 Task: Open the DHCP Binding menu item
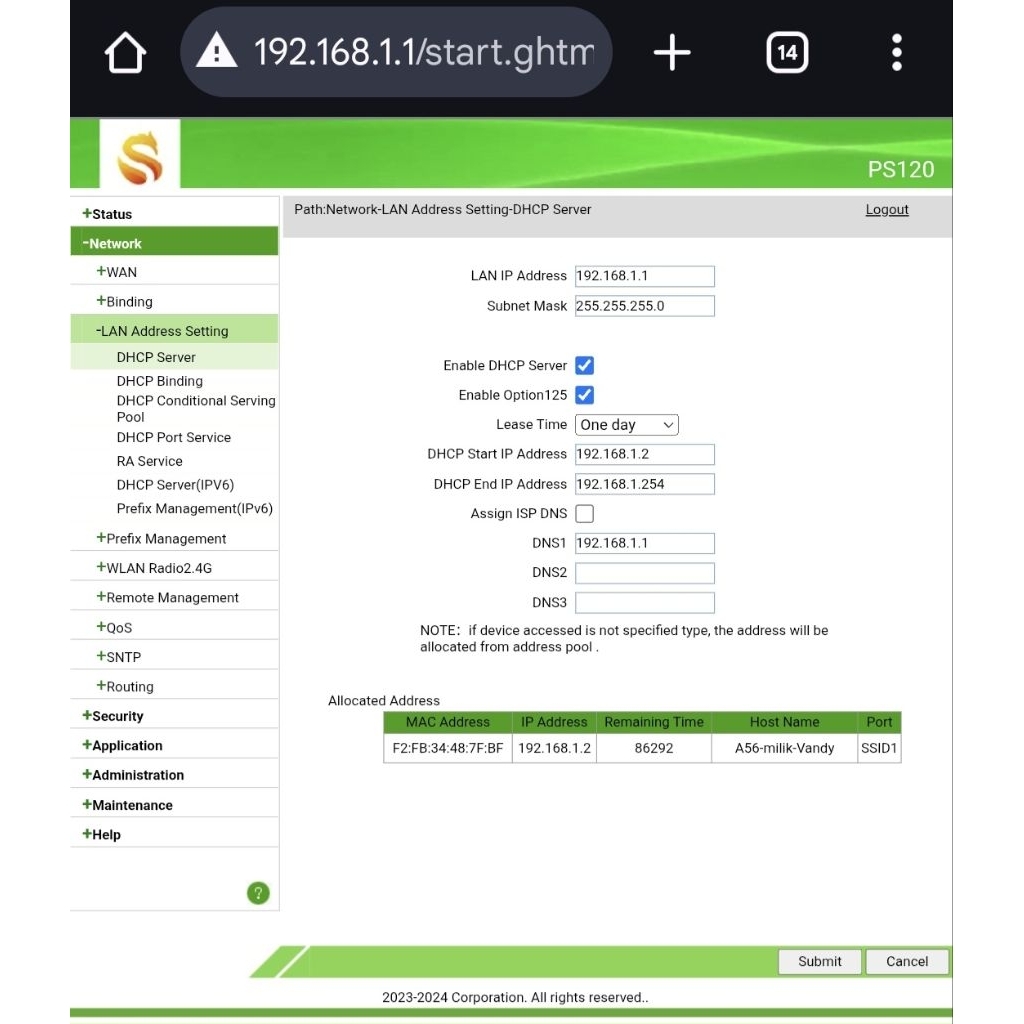[x=159, y=381]
